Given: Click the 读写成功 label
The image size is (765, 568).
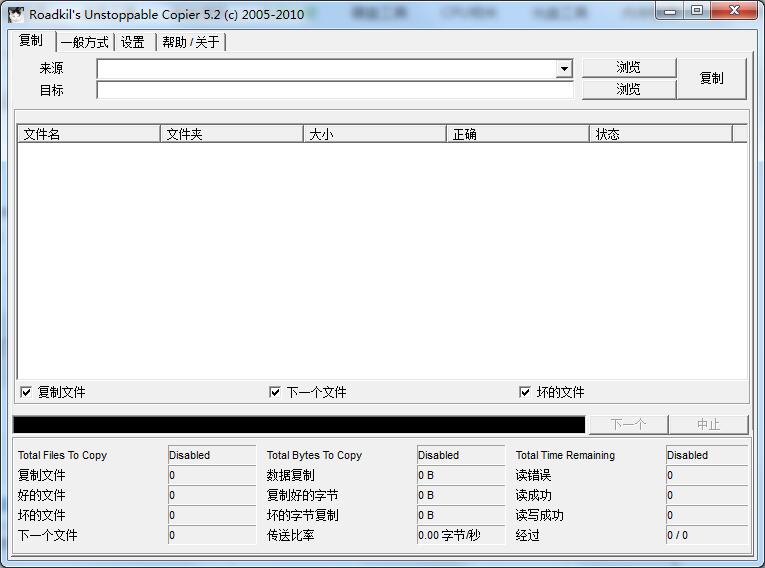Looking at the screenshot, I should click(540, 515).
